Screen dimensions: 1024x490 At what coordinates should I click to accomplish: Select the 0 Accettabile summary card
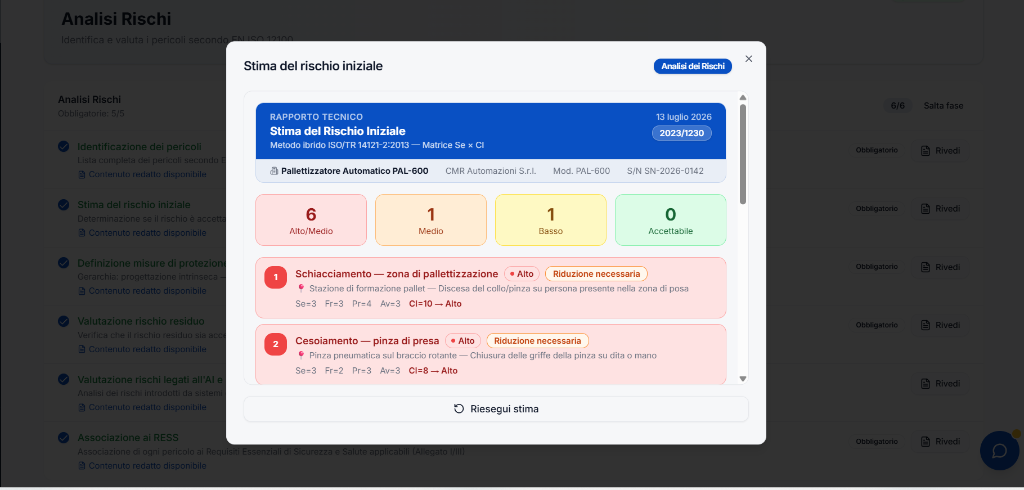coord(671,220)
